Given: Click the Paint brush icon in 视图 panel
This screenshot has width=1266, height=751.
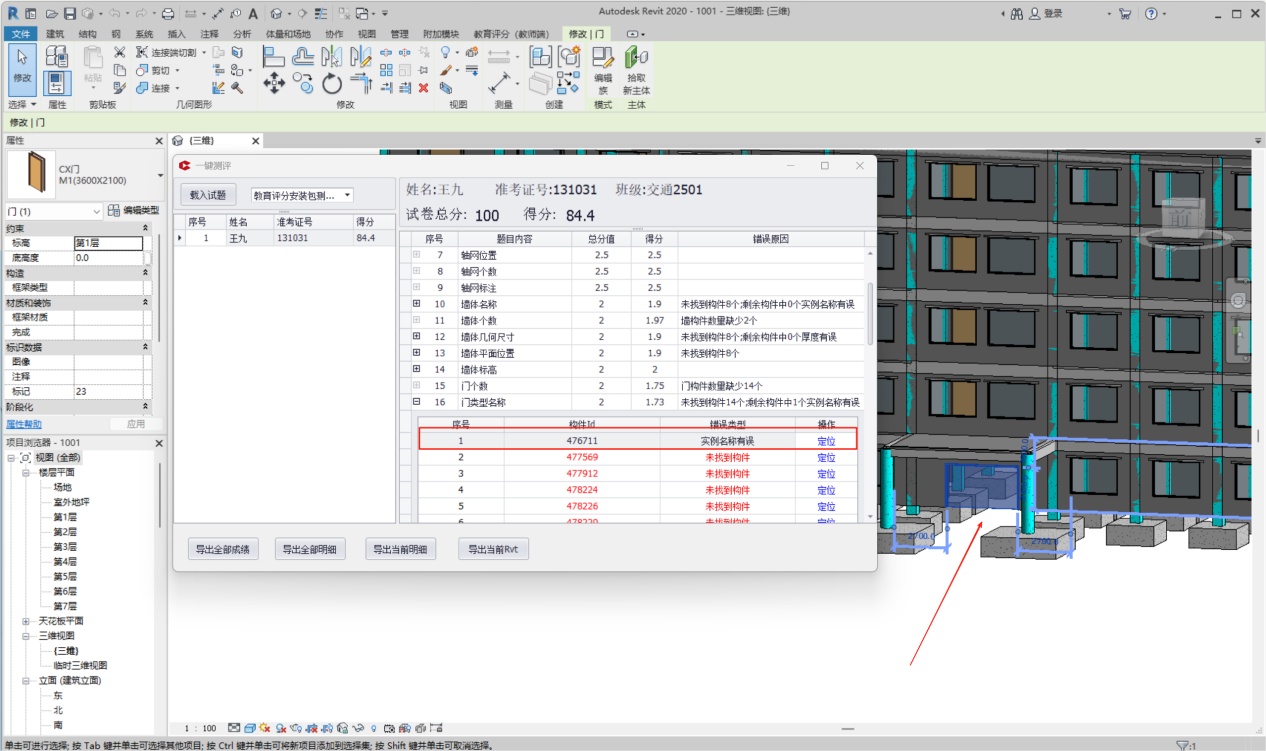Looking at the screenshot, I should pos(446,70).
